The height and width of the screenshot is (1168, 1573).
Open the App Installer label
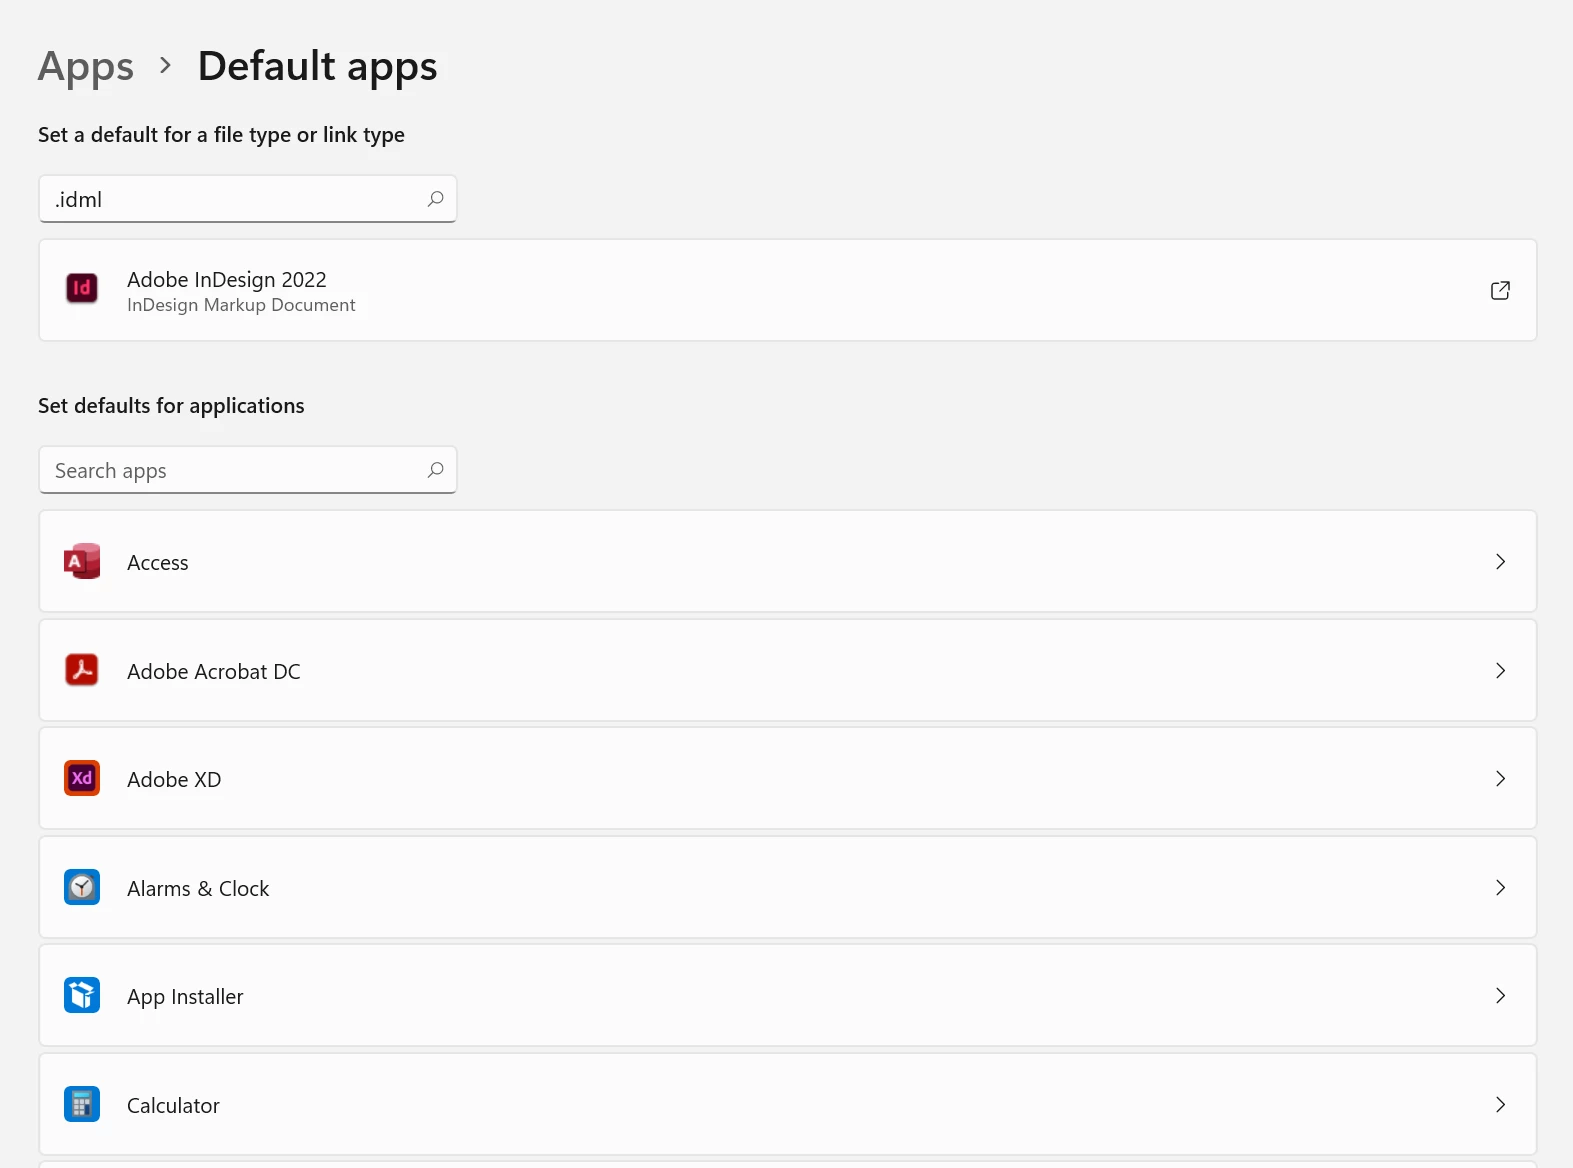click(185, 997)
